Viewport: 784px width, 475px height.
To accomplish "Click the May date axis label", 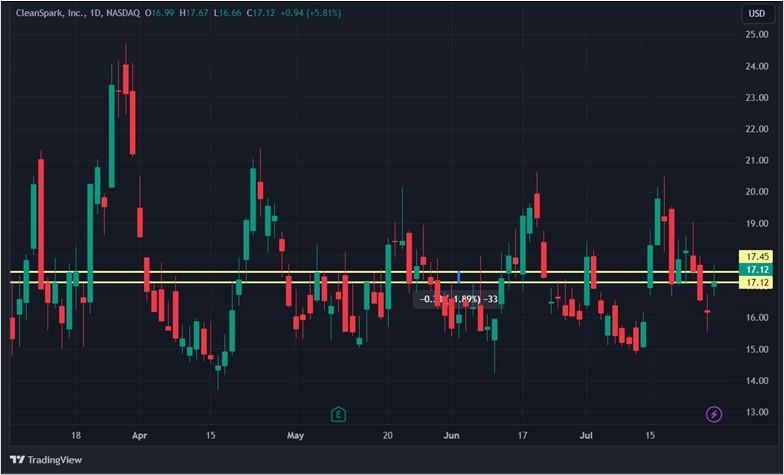I will point(295,436).
